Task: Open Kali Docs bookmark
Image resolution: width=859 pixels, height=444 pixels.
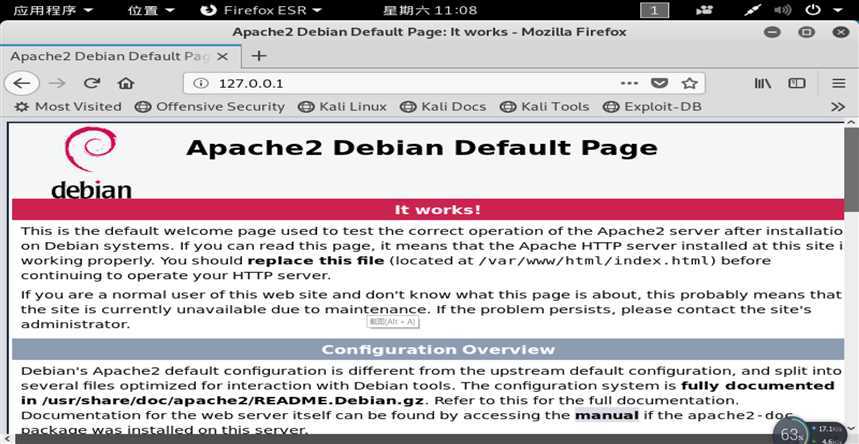Action: point(443,106)
